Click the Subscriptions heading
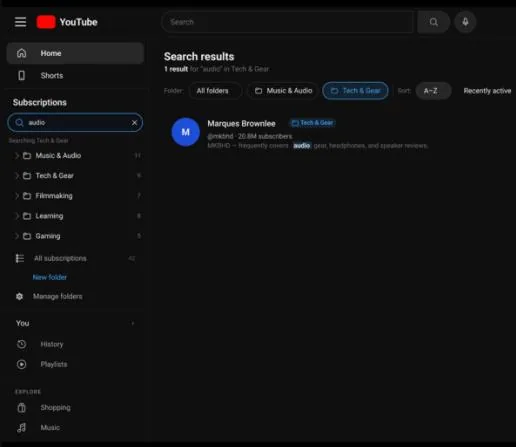The image size is (516, 447). coord(40,102)
